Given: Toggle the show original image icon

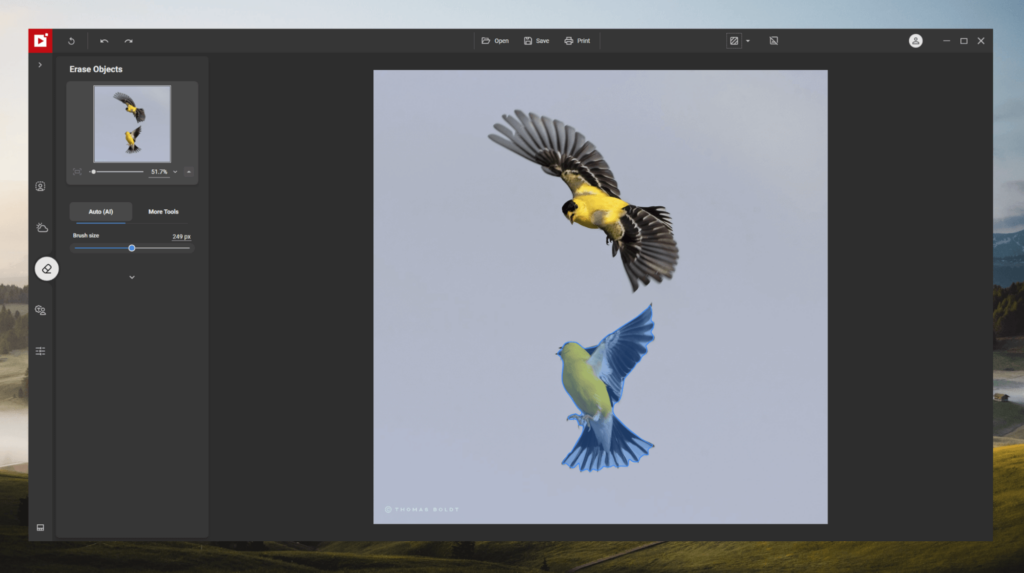Looking at the screenshot, I should [773, 41].
